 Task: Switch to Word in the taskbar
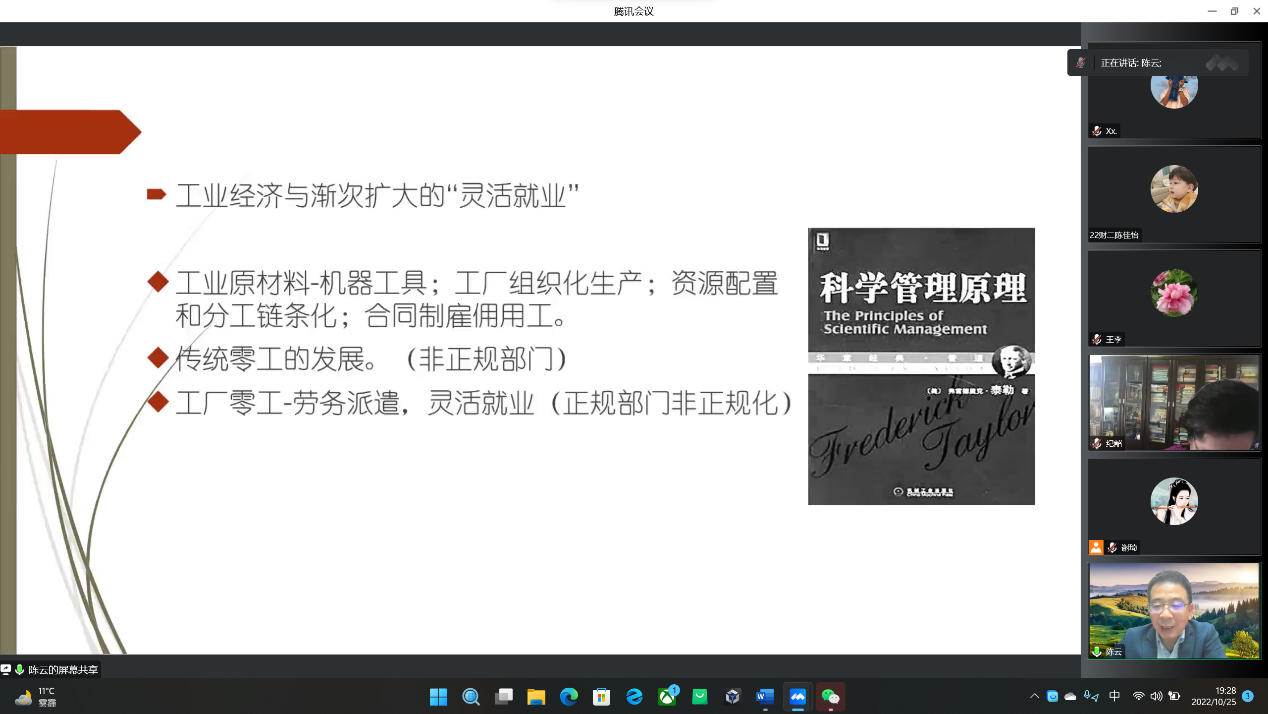765,697
